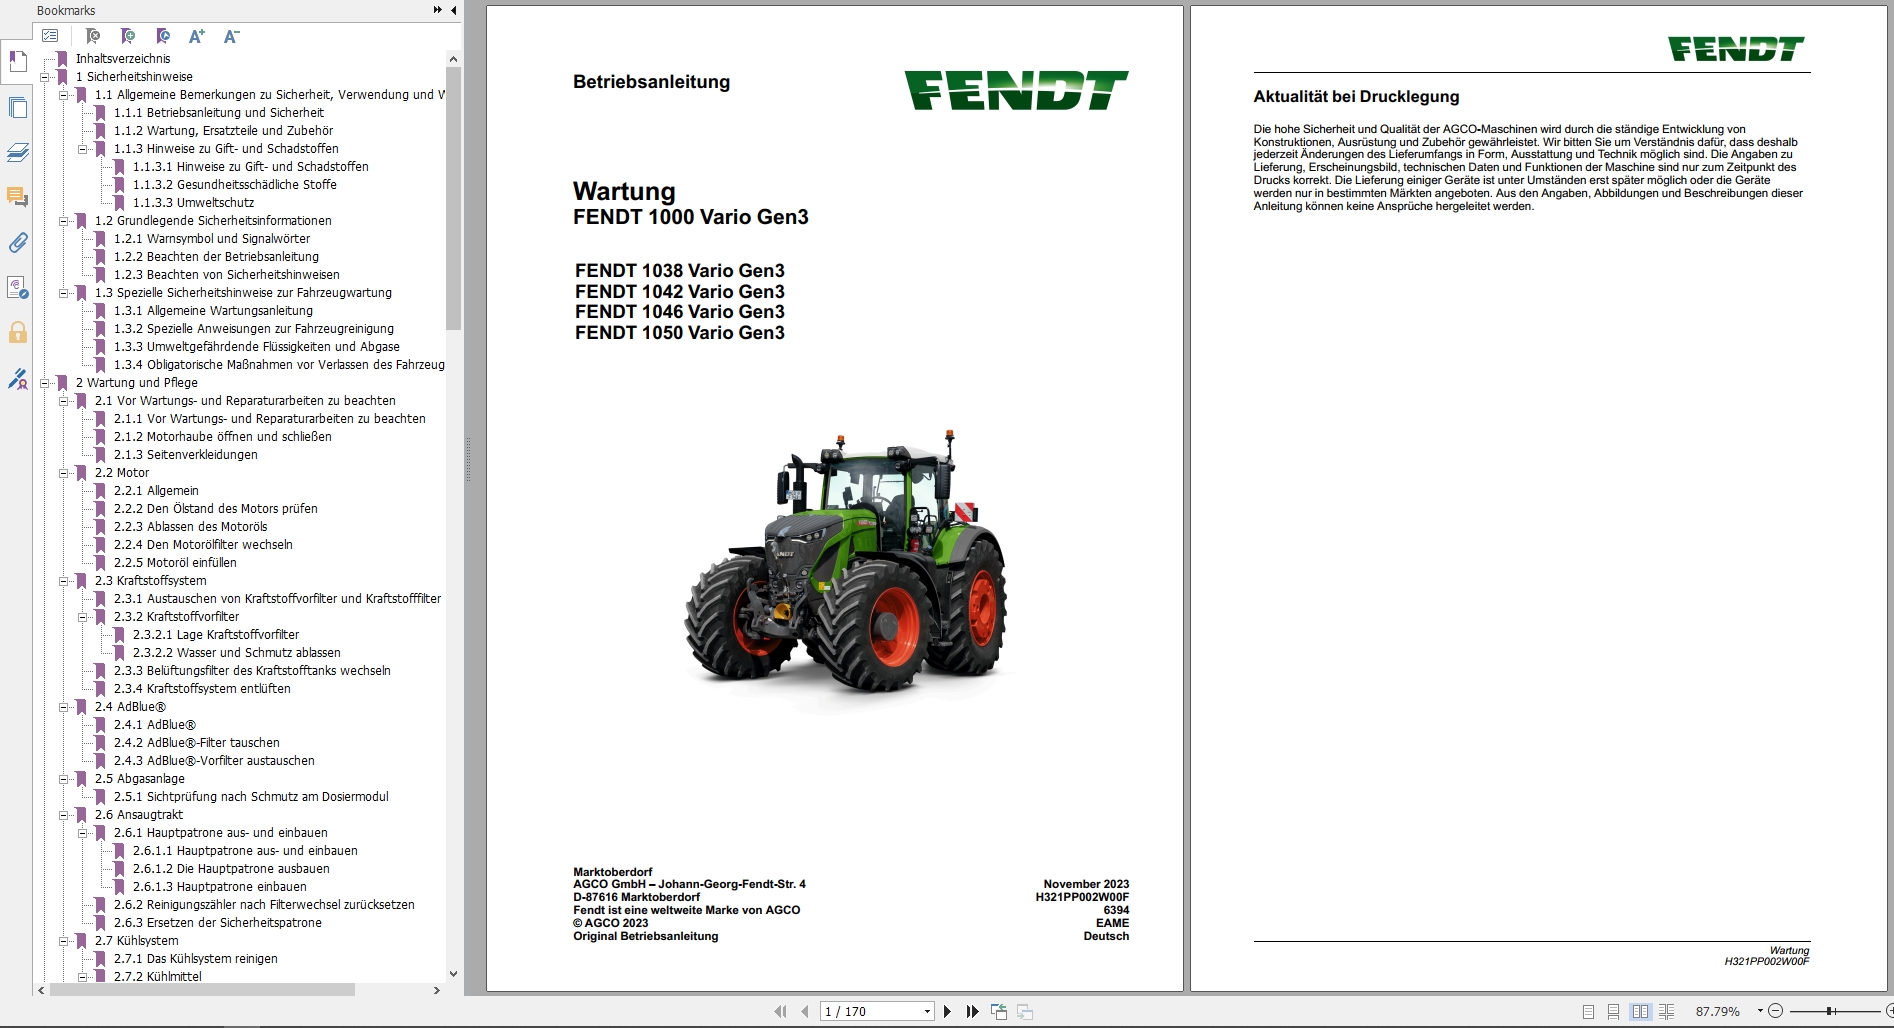This screenshot has width=1894, height=1028.
Task: Select continuous facing view mode
Action: [x=1666, y=1012]
